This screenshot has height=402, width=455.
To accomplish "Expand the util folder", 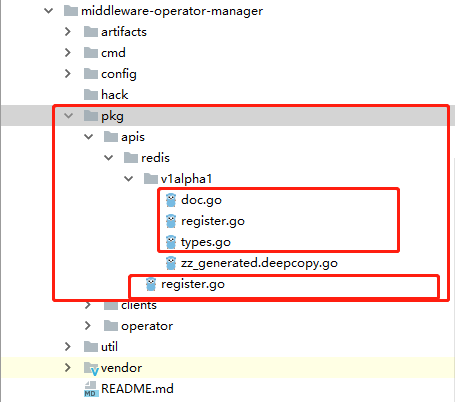I will pyautogui.click(x=68, y=347).
